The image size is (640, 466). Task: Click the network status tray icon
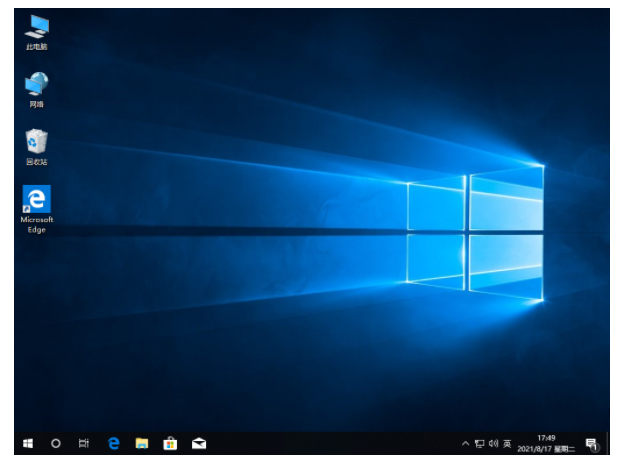point(480,444)
